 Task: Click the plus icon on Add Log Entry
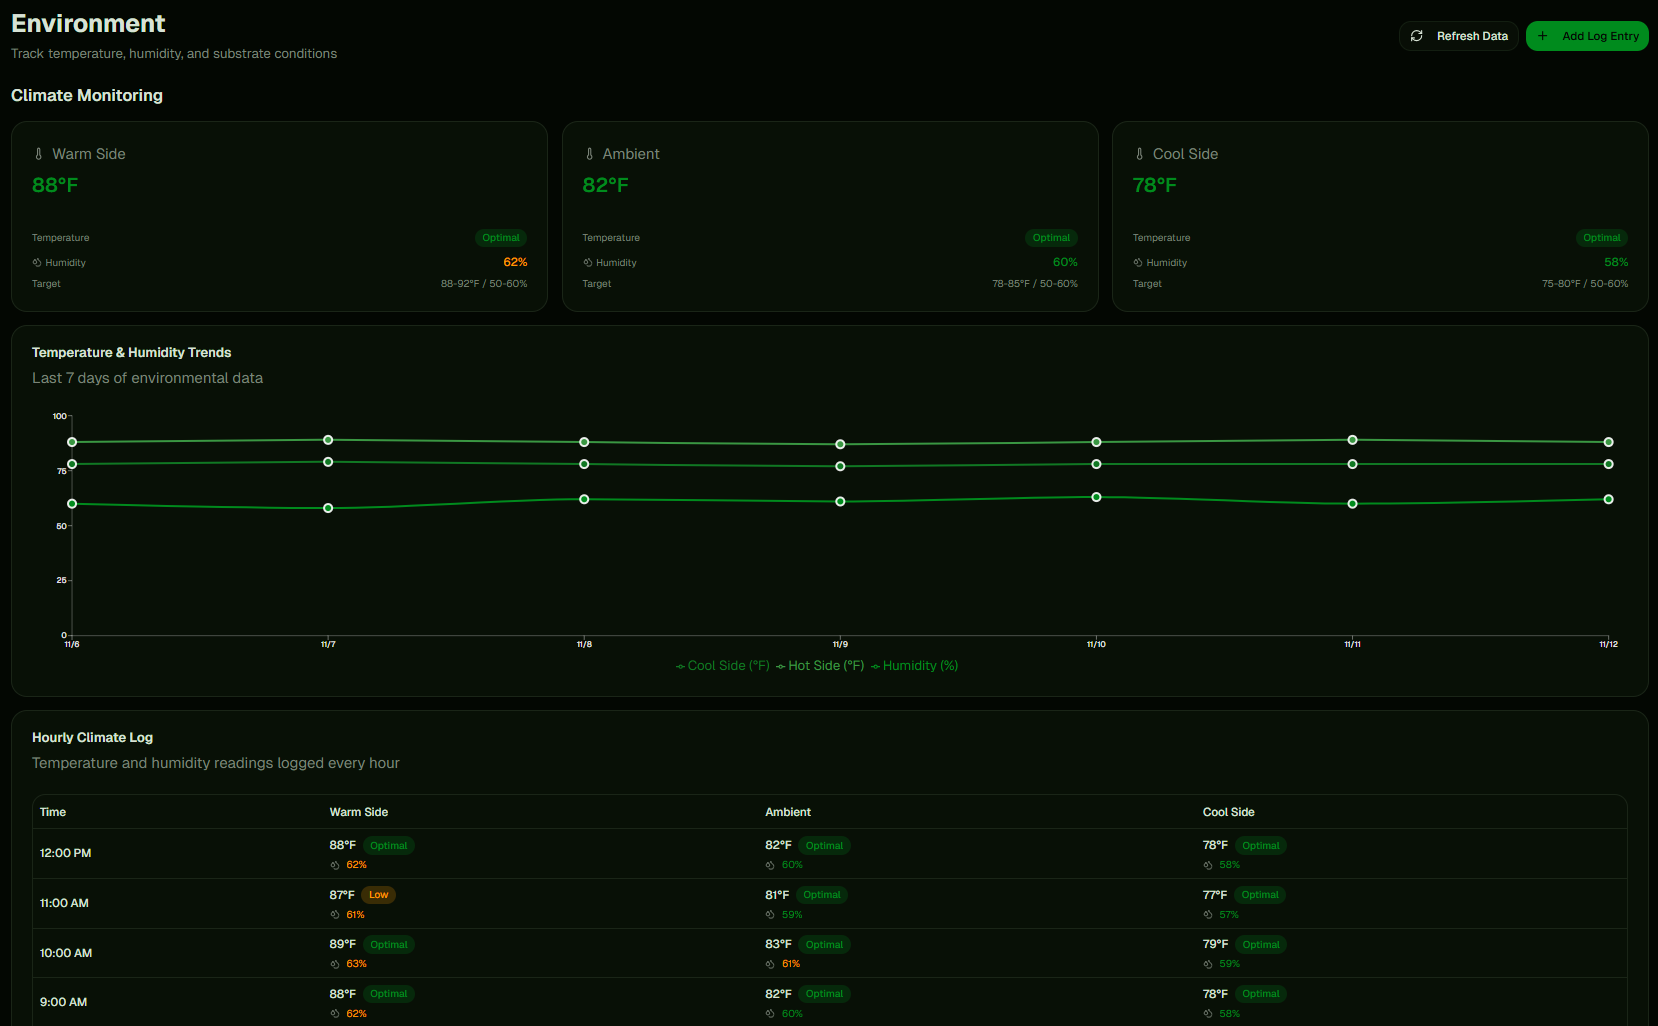[1541, 36]
